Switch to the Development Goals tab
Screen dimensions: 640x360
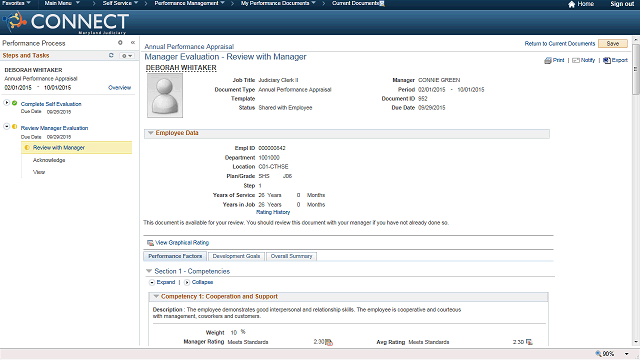click(x=236, y=256)
